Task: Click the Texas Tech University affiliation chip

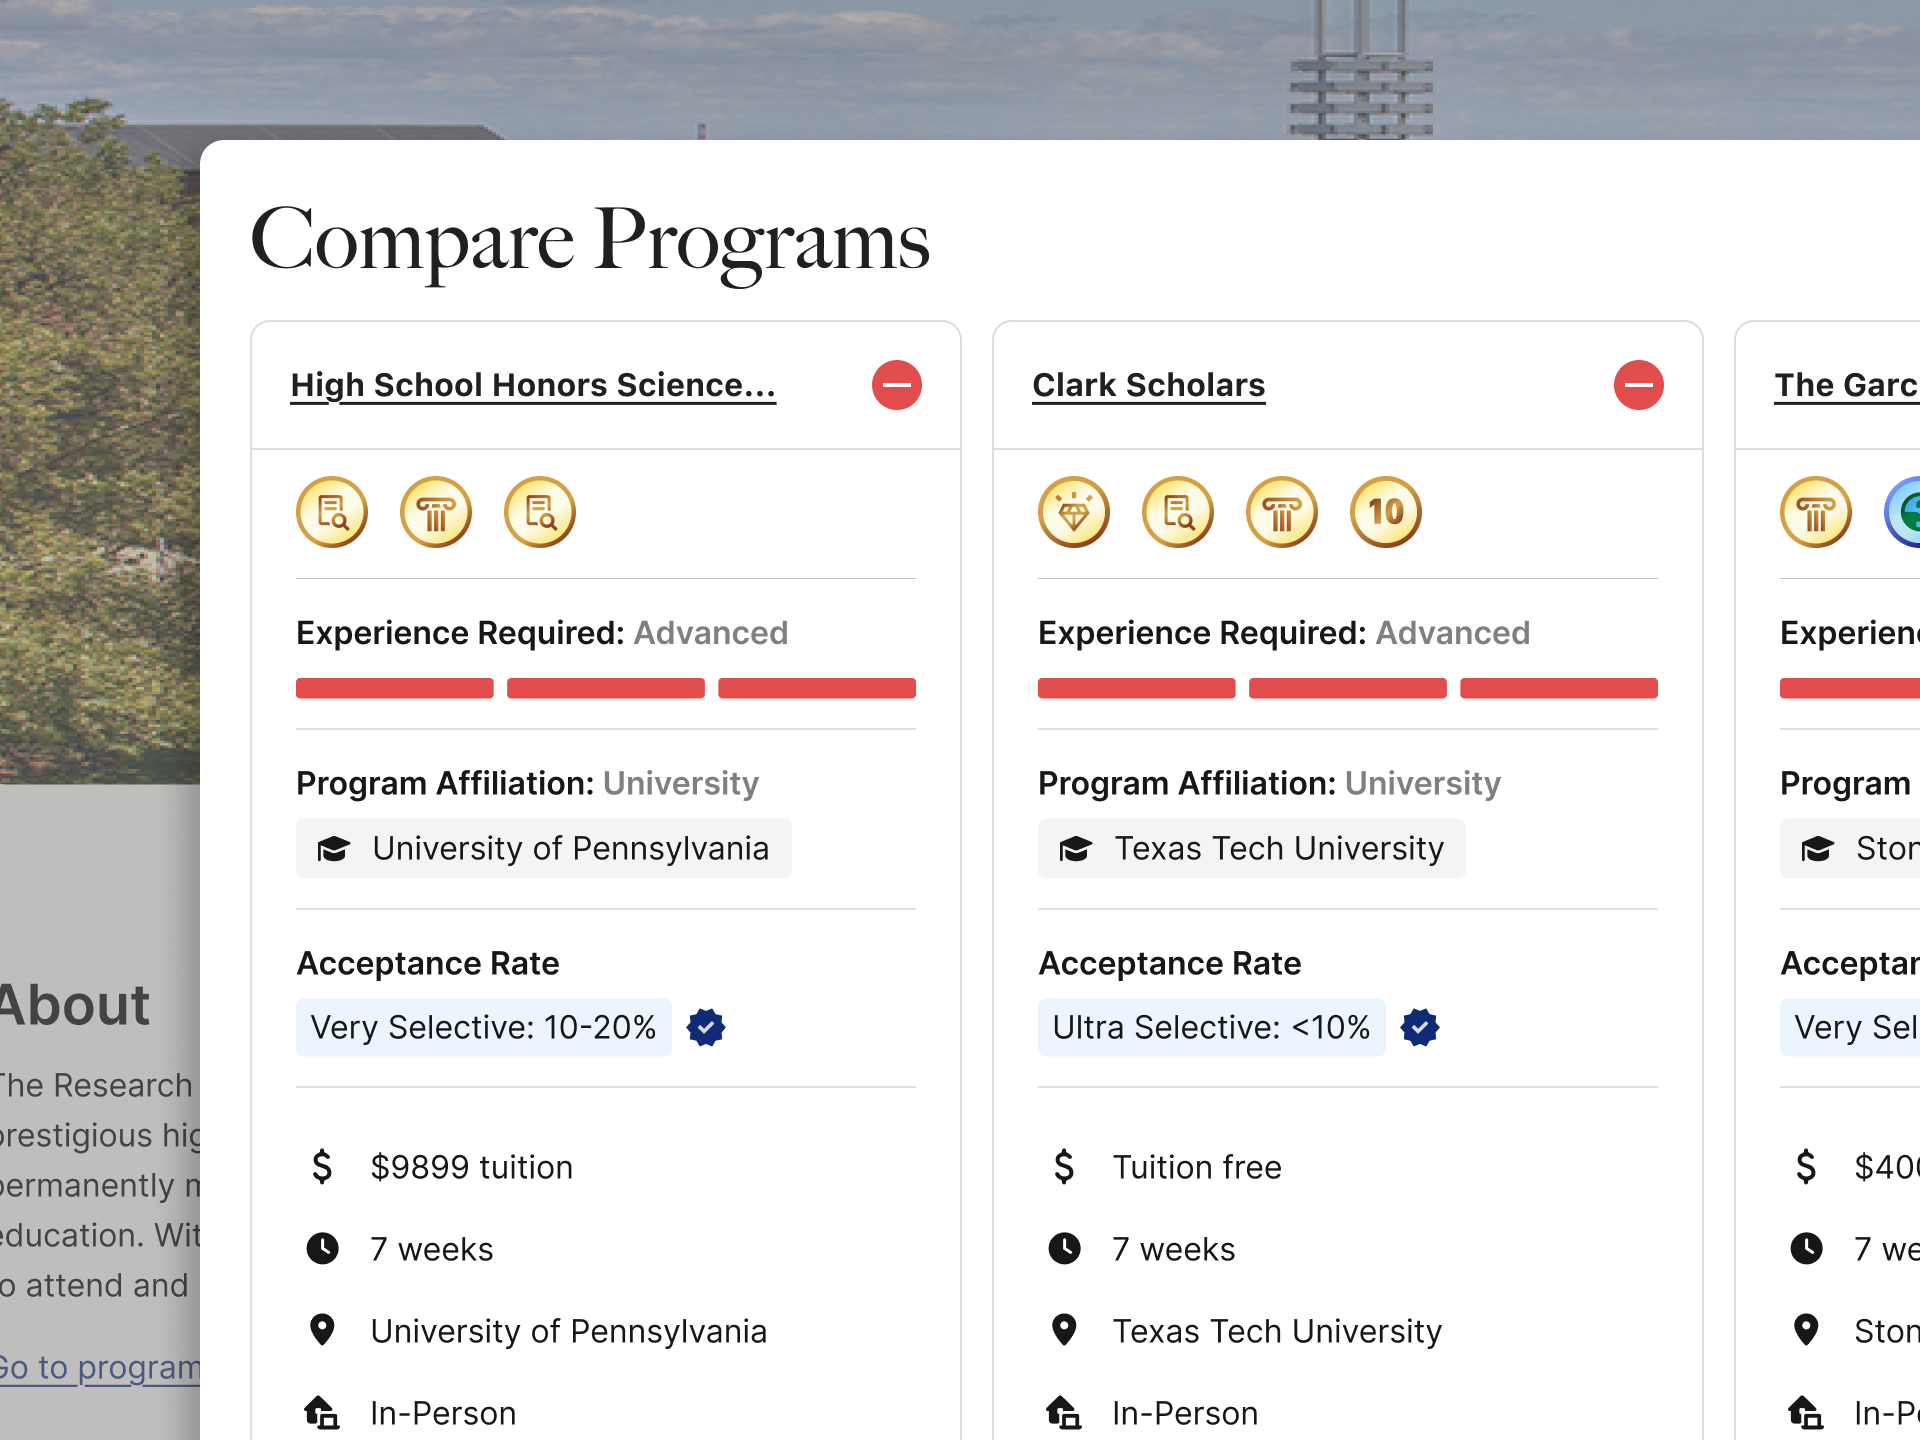Action: coord(1251,849)
